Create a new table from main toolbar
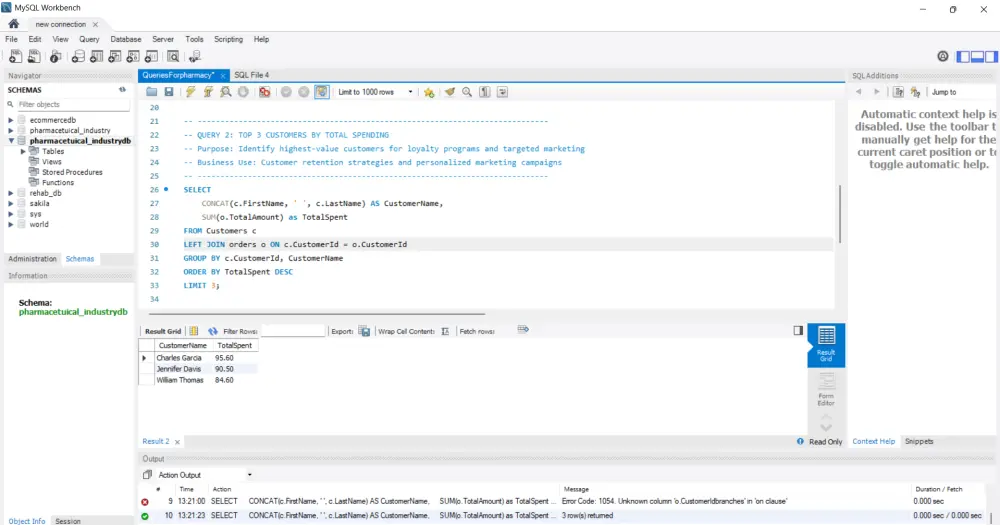Viewport: 1000px width, 525px height. pos(96,57)
